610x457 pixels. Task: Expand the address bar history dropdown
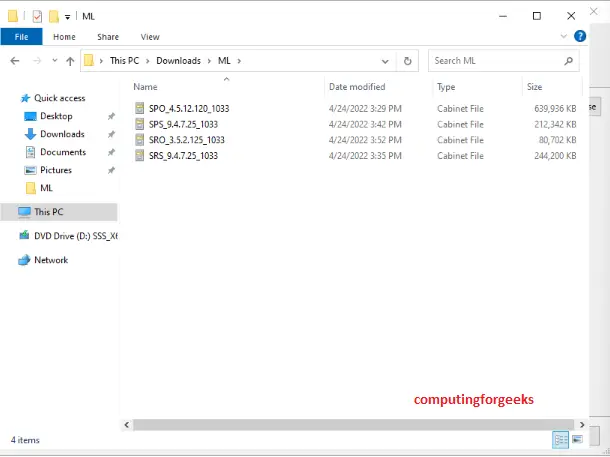[x=385, y=61]
